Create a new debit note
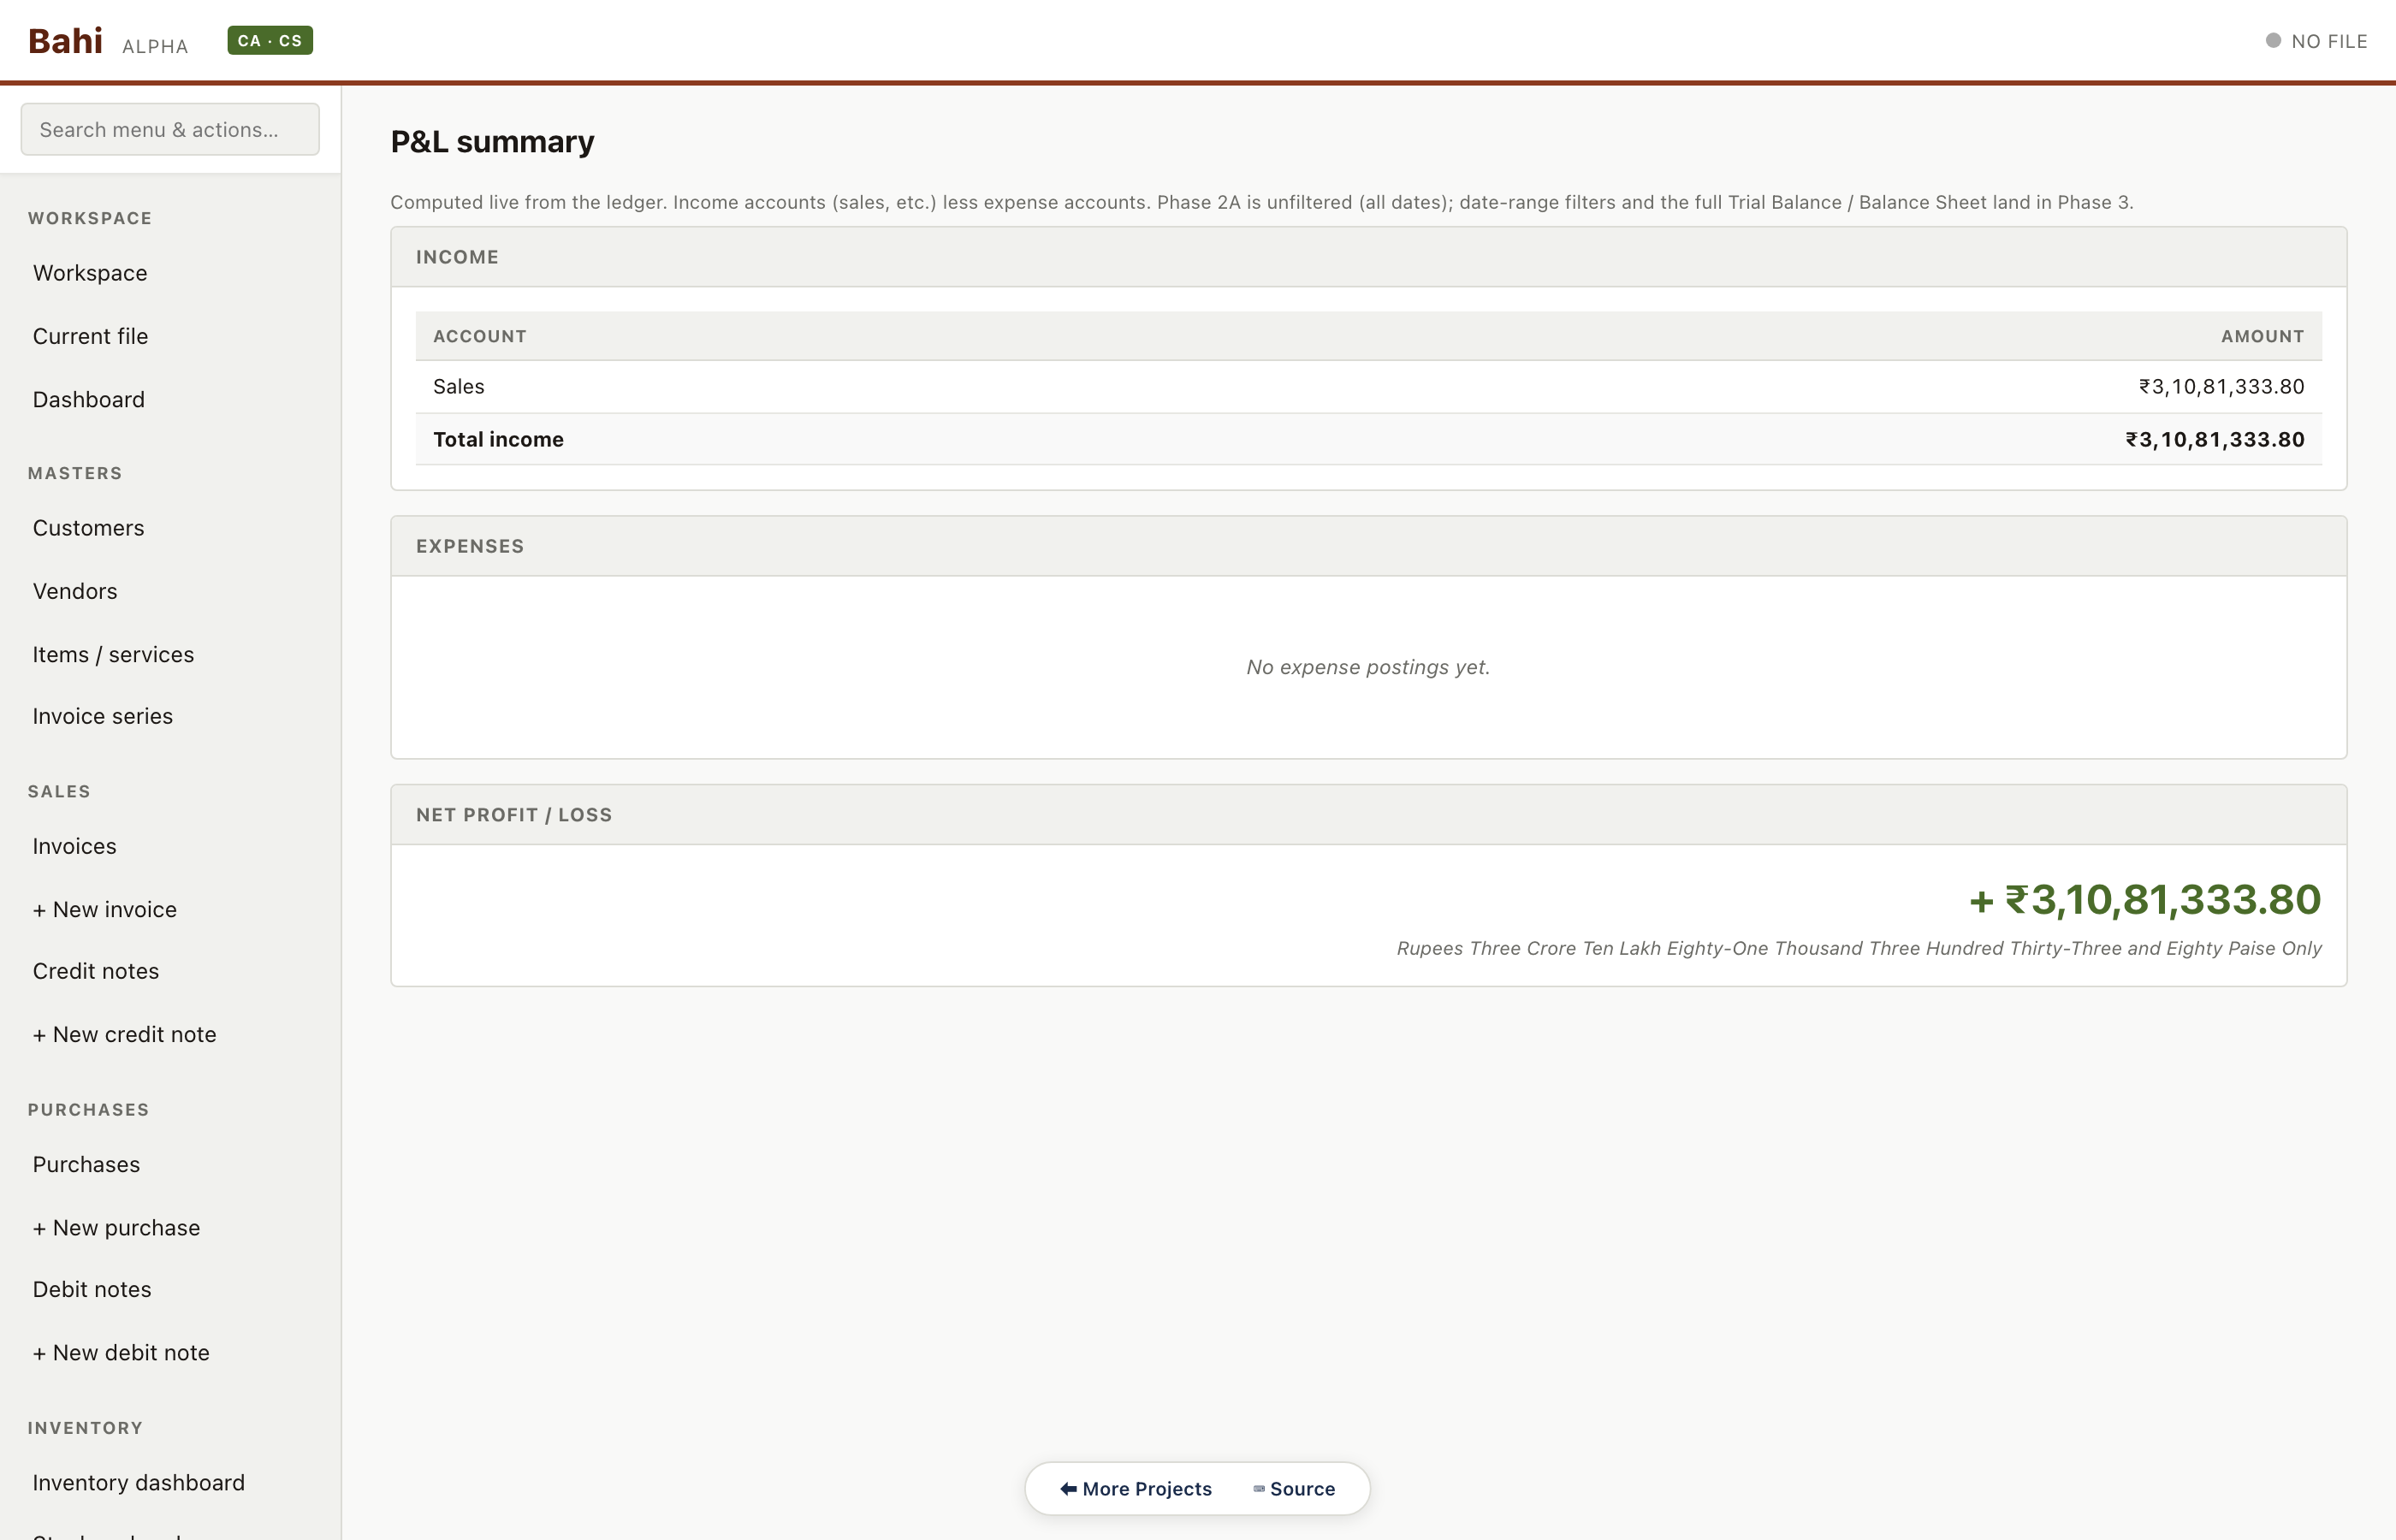This screenshot has width=2396, height=1540. coord(121,1352)
